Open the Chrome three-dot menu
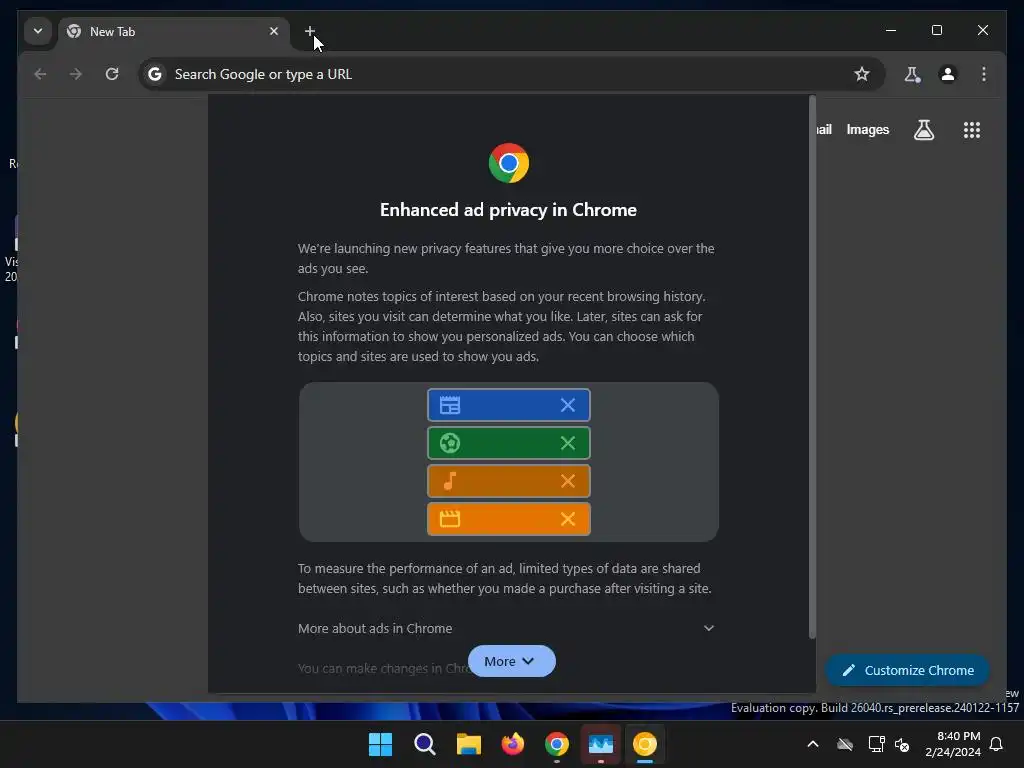The image size is (1024, 768). pyautogui.click(x=984, y=74)
